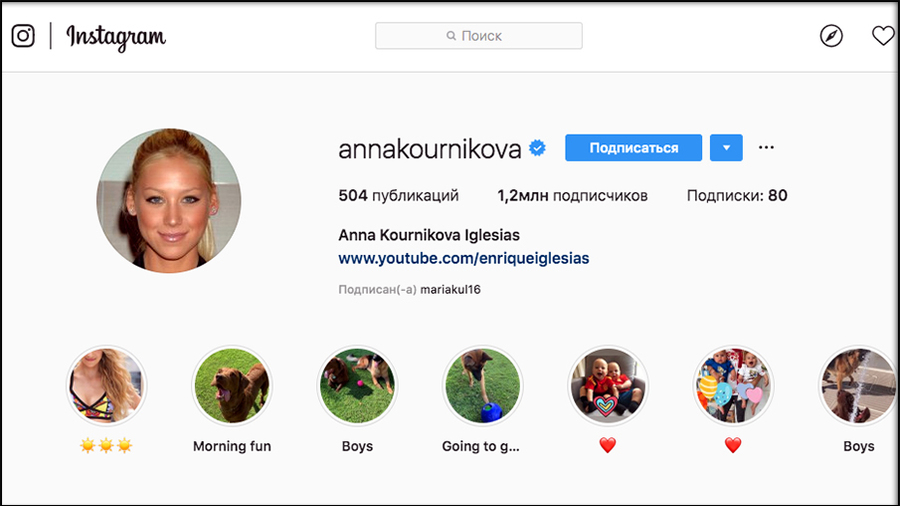Click the verified badge next to annakournikova
900x506 pixels.
537,148
